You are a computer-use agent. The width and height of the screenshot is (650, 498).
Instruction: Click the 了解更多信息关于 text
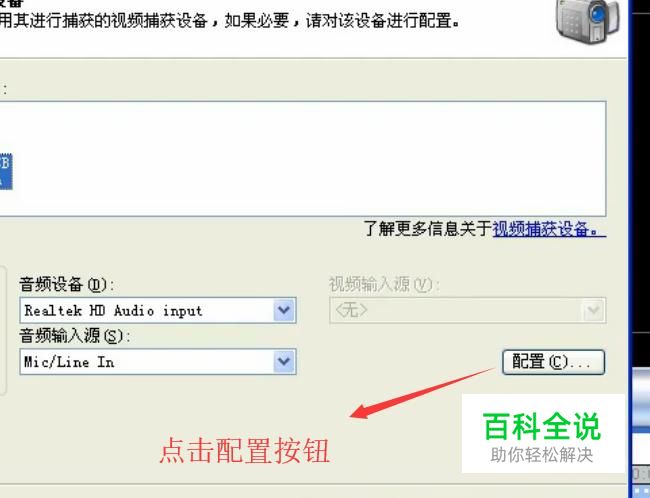pos(428,229)
